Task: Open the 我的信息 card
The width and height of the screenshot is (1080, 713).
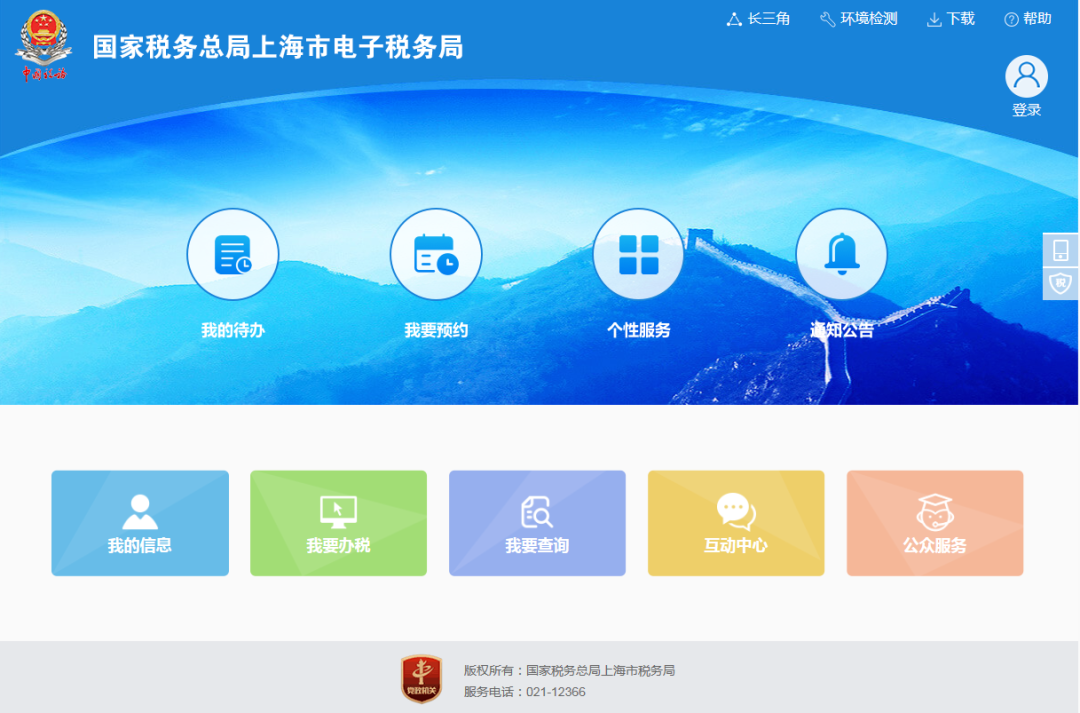Action: point(140,522)
